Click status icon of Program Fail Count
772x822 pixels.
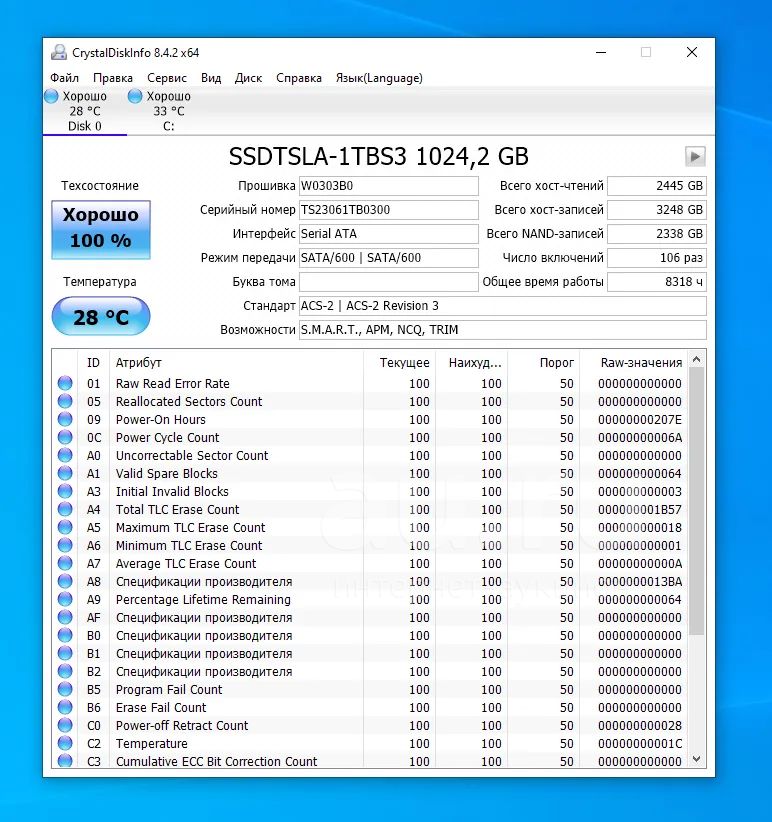click(x=65, y=689)
